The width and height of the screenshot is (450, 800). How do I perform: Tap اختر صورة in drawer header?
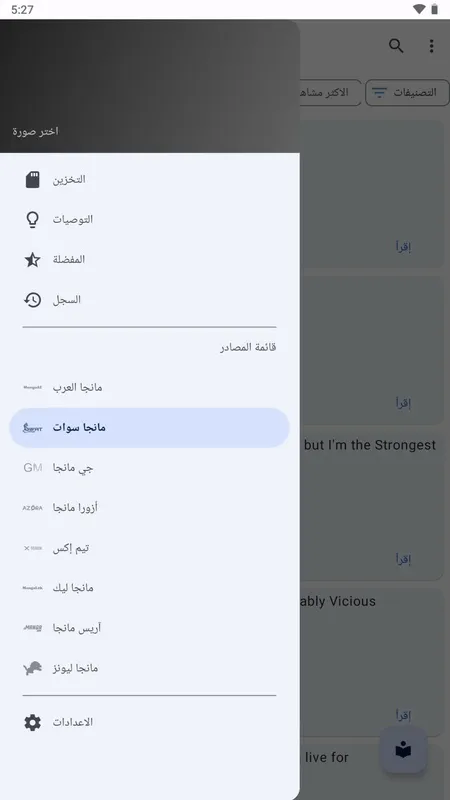pyautogui.click(x=36, y=131)
